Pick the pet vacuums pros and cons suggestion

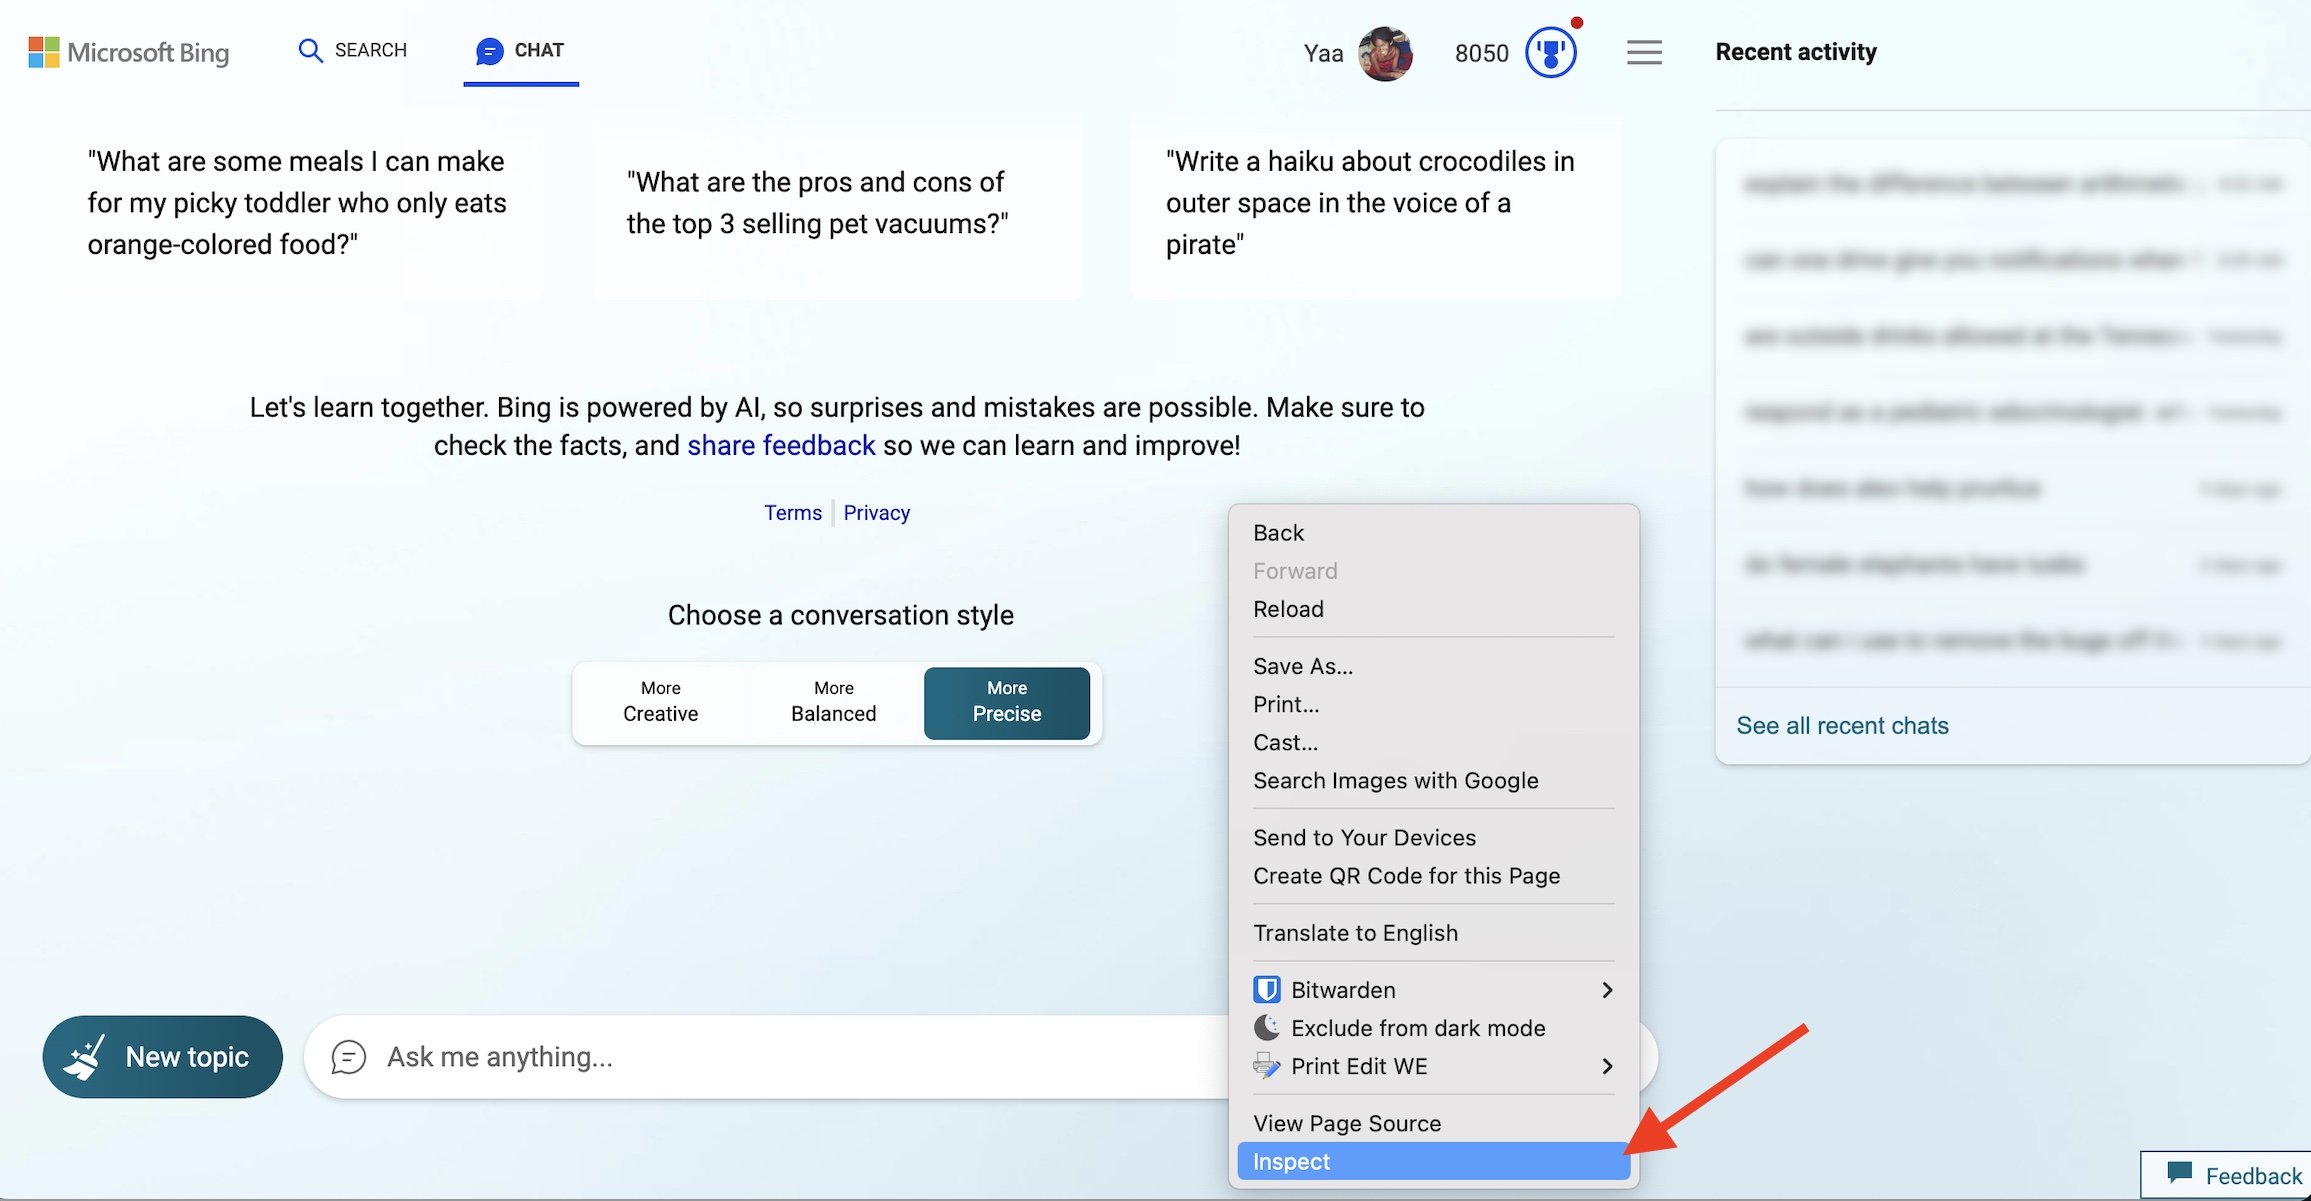tap(837, 203)
